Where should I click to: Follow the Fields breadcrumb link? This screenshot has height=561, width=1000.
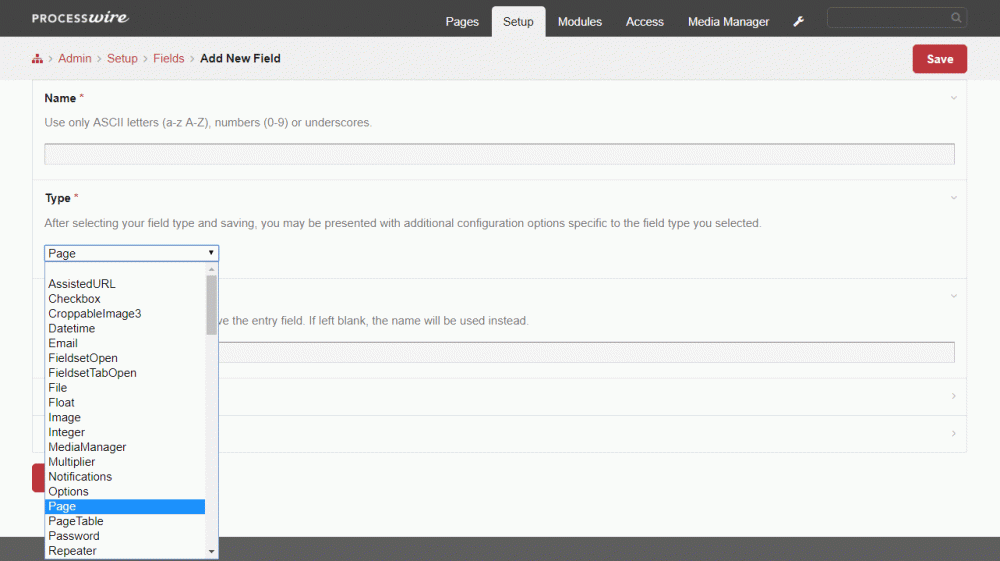click(168, 59)
